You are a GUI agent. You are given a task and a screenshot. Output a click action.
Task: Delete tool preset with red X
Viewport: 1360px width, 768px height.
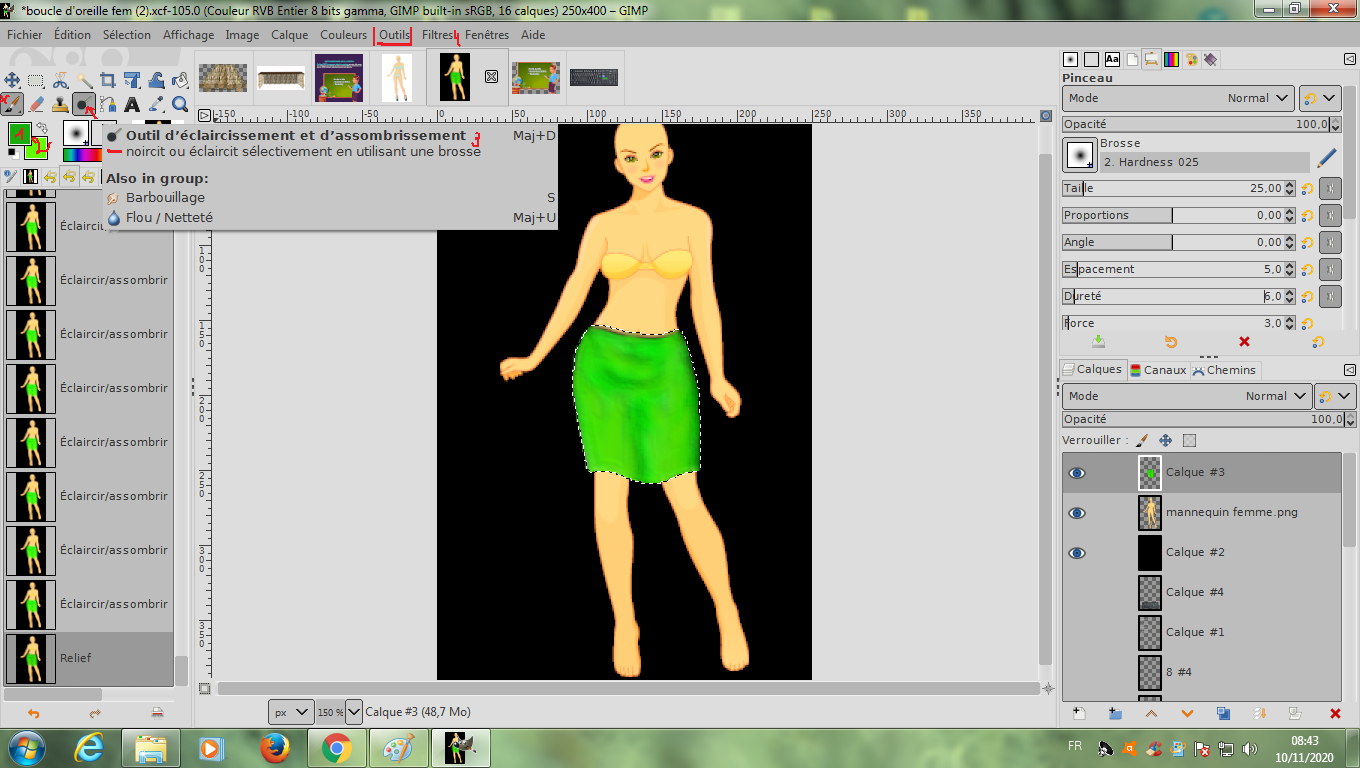coord(1244,341)
